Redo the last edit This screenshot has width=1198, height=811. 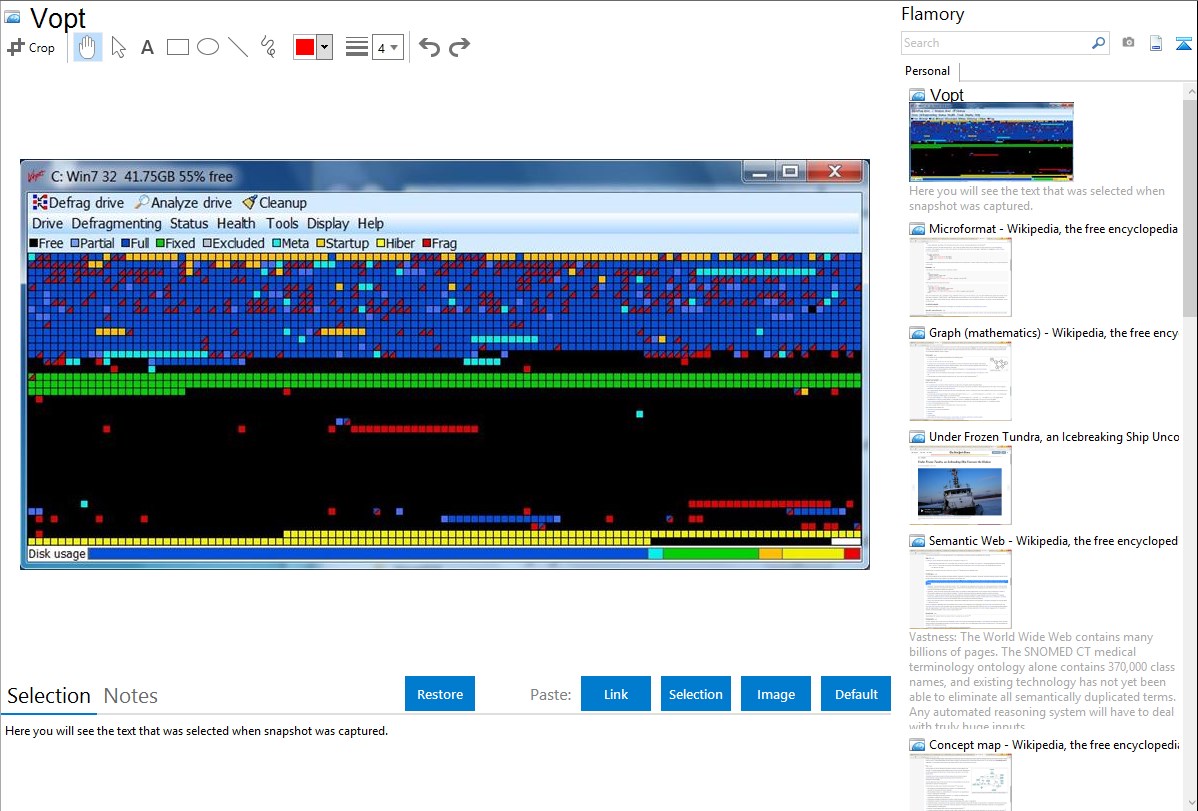[x=459, y=47]
